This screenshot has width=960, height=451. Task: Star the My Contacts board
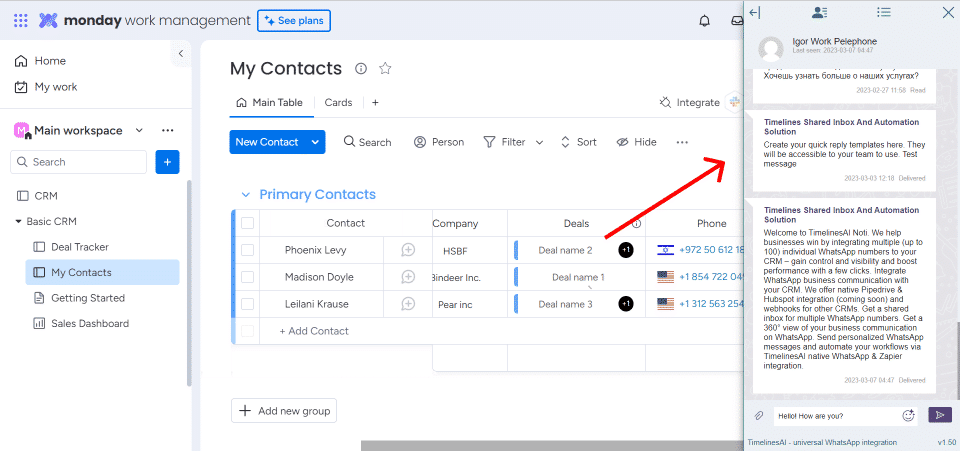click(385, 69)
